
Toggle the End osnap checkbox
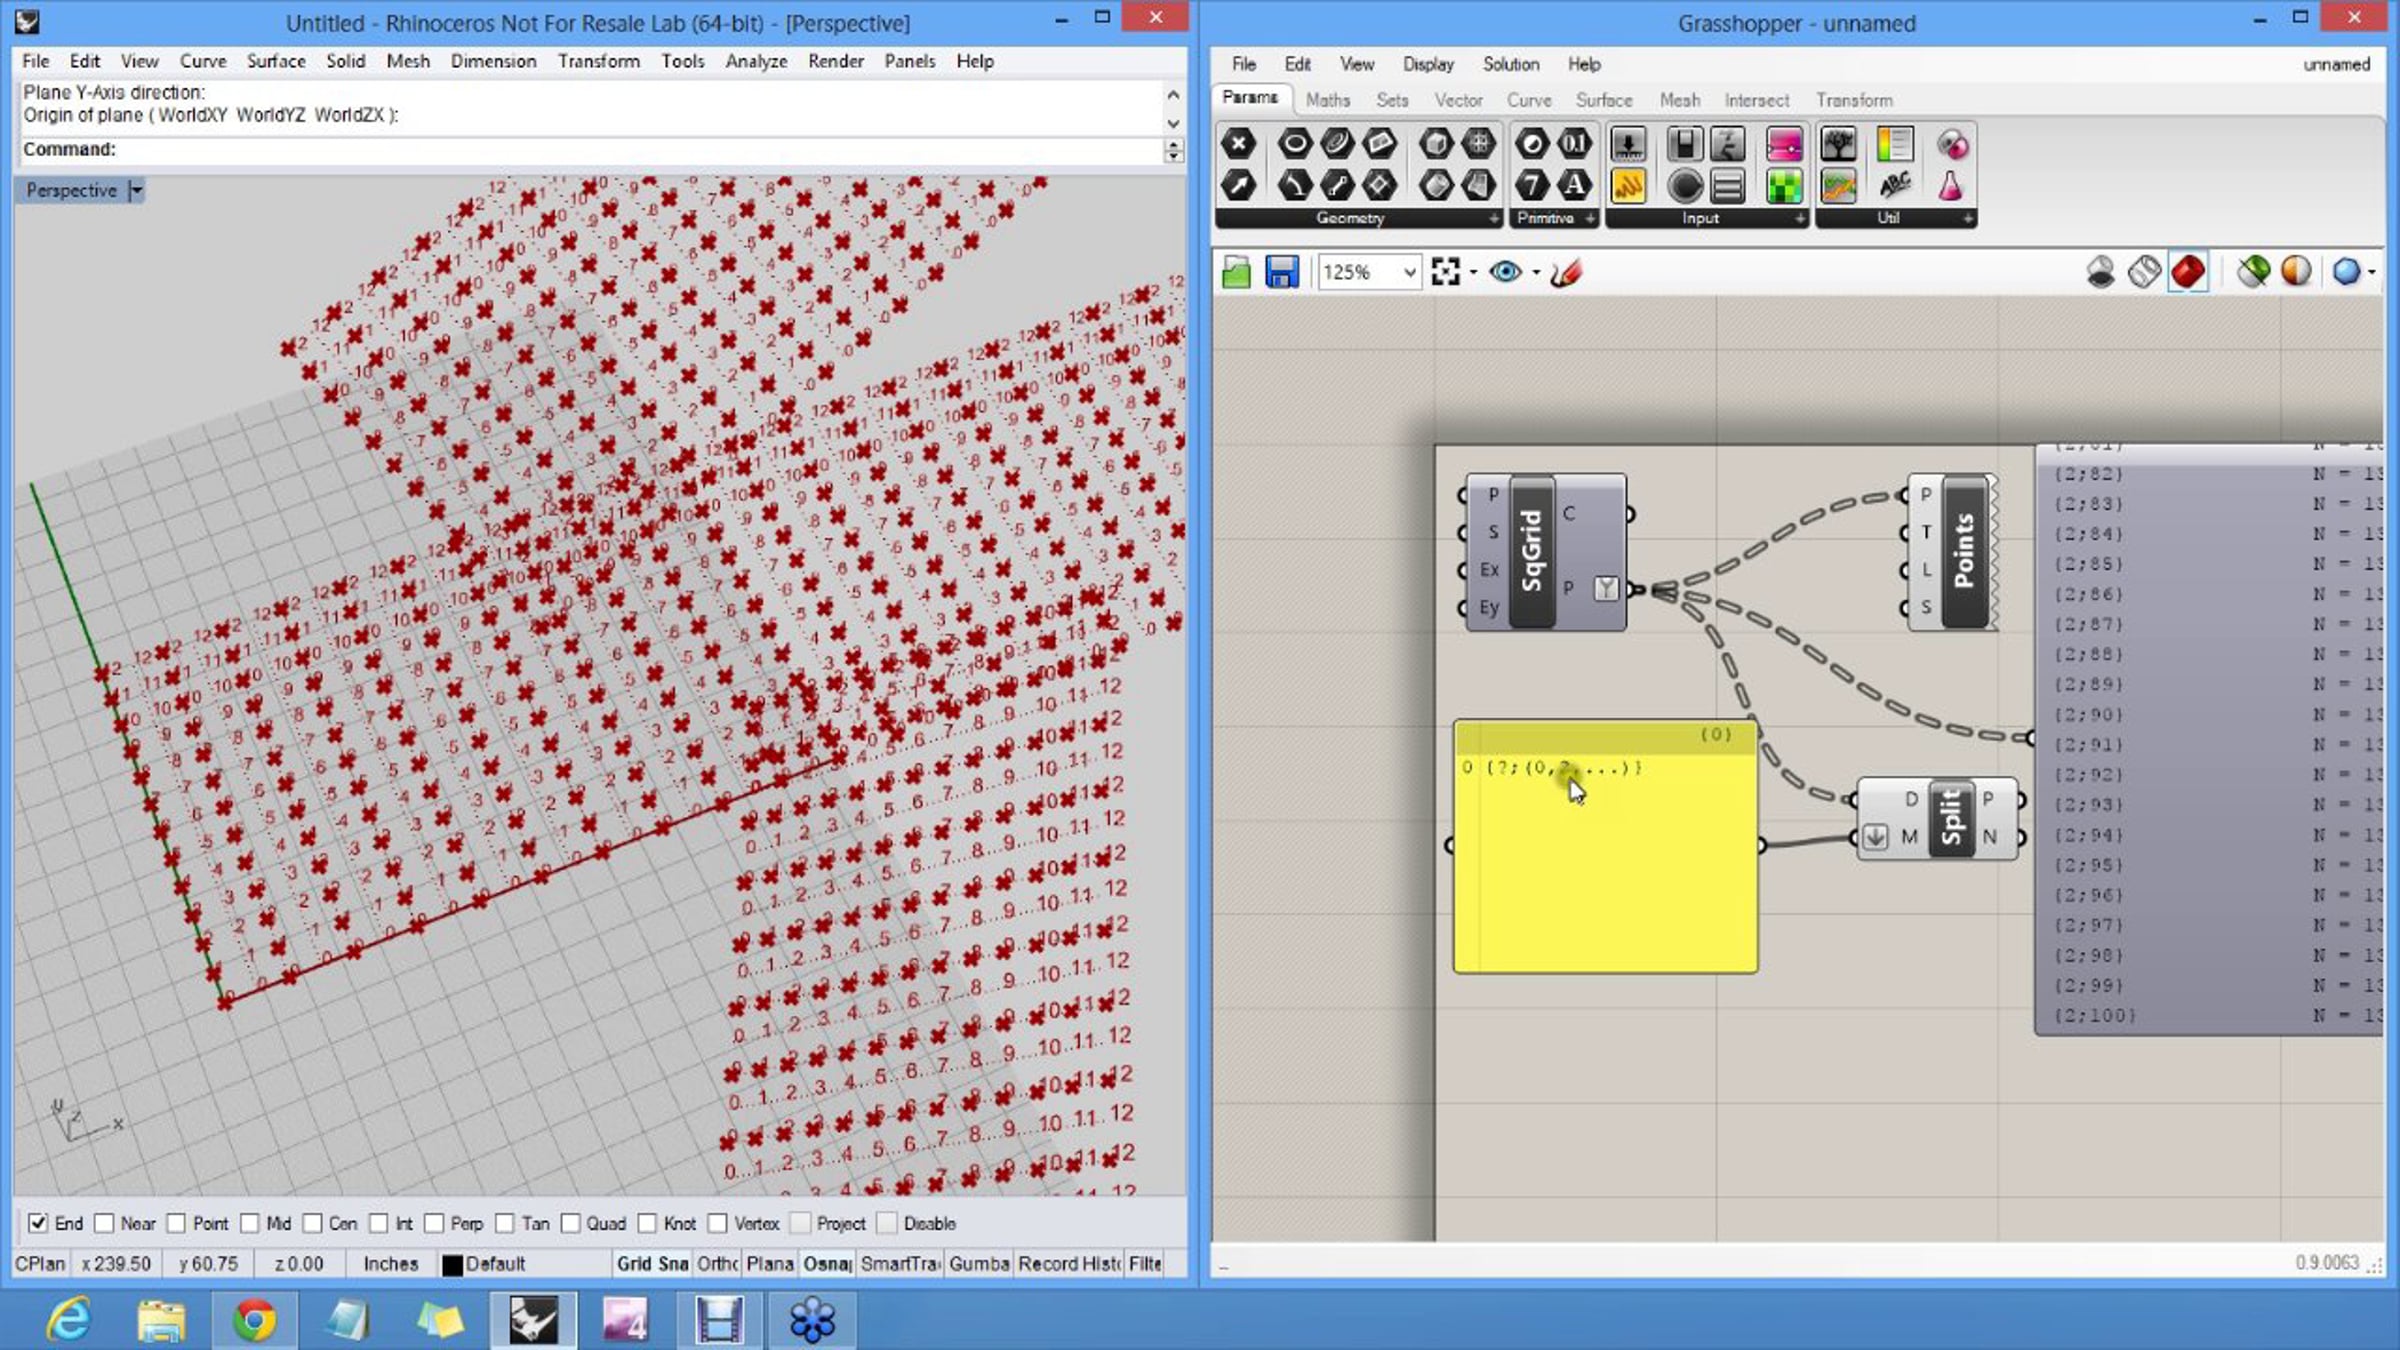38,1223
